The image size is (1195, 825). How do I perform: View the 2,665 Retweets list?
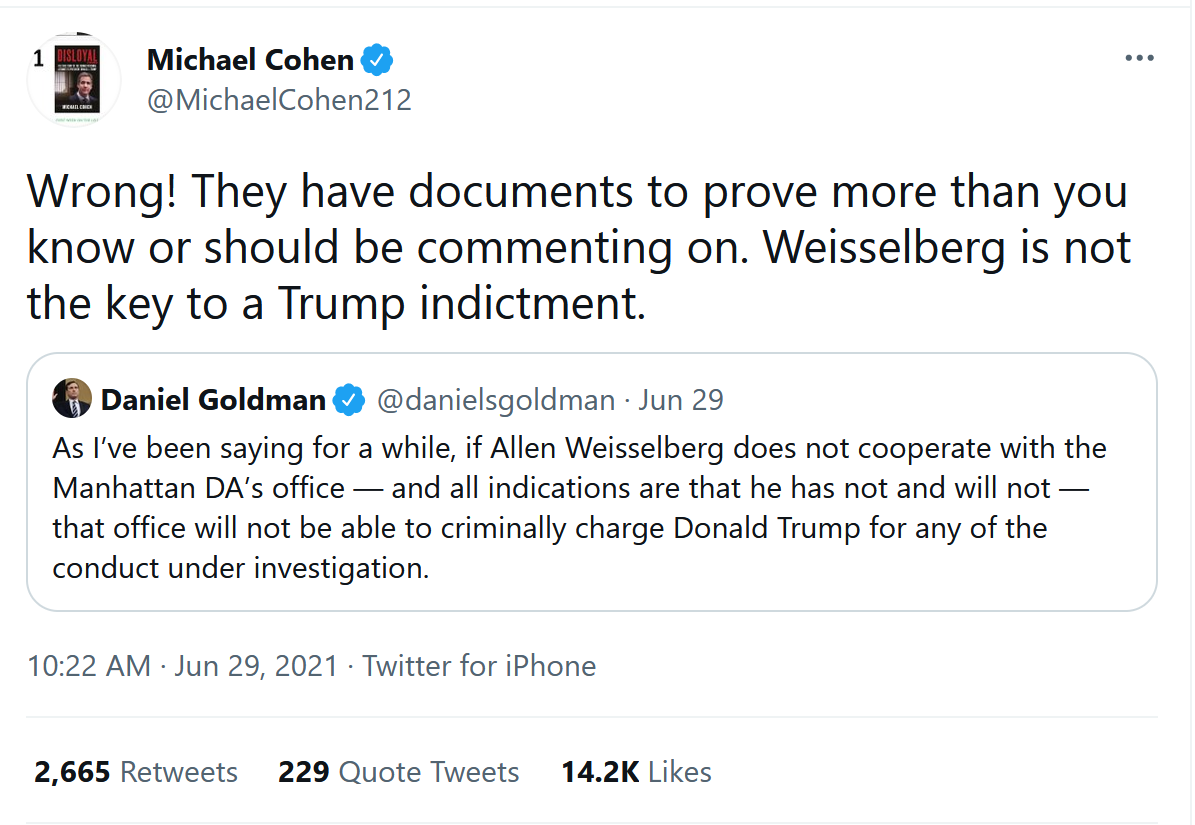pyautogui.click(x=136, y=772)
